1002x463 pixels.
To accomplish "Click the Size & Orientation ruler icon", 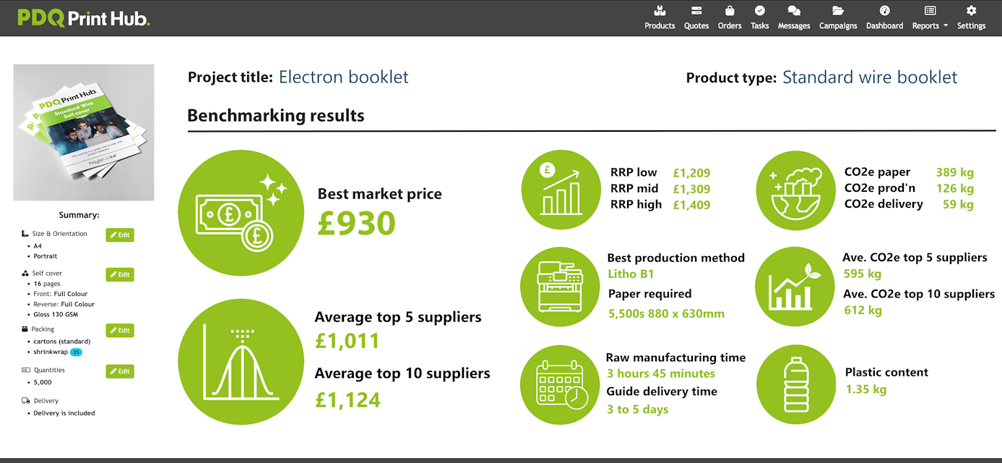I will [x=25, y=234].
